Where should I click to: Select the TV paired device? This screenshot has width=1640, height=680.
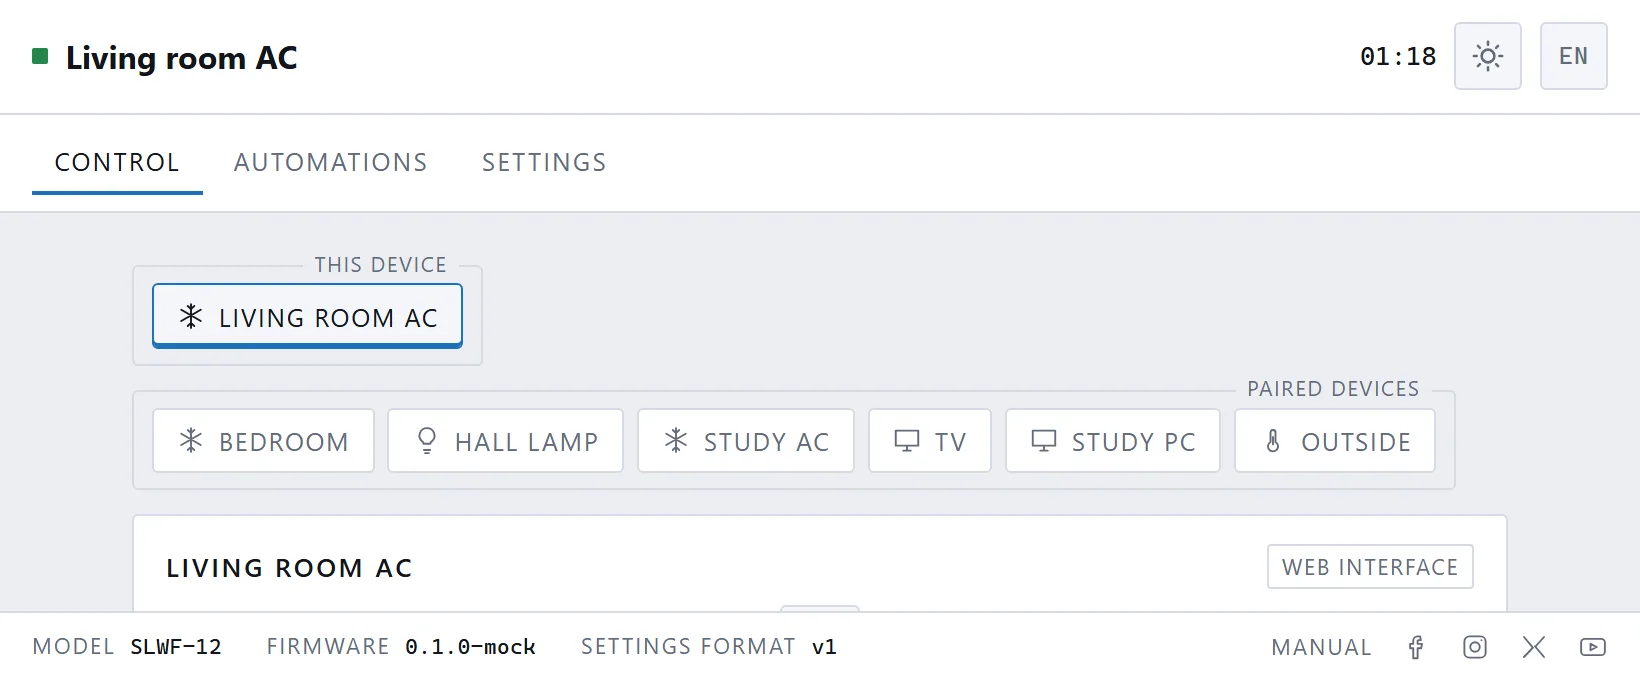[930, 440]
